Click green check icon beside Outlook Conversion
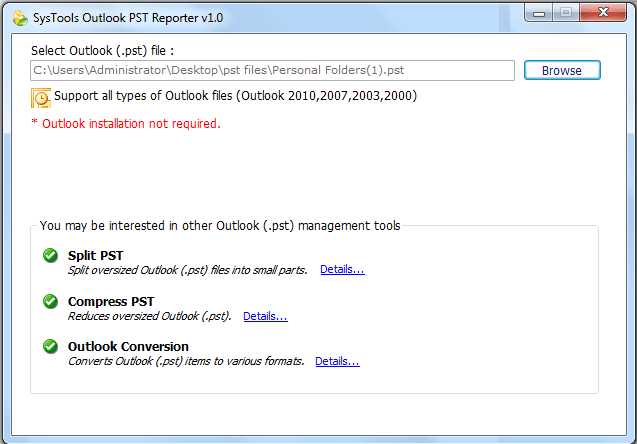Viewport: 637px width, 444px height. tap(50, 347)
